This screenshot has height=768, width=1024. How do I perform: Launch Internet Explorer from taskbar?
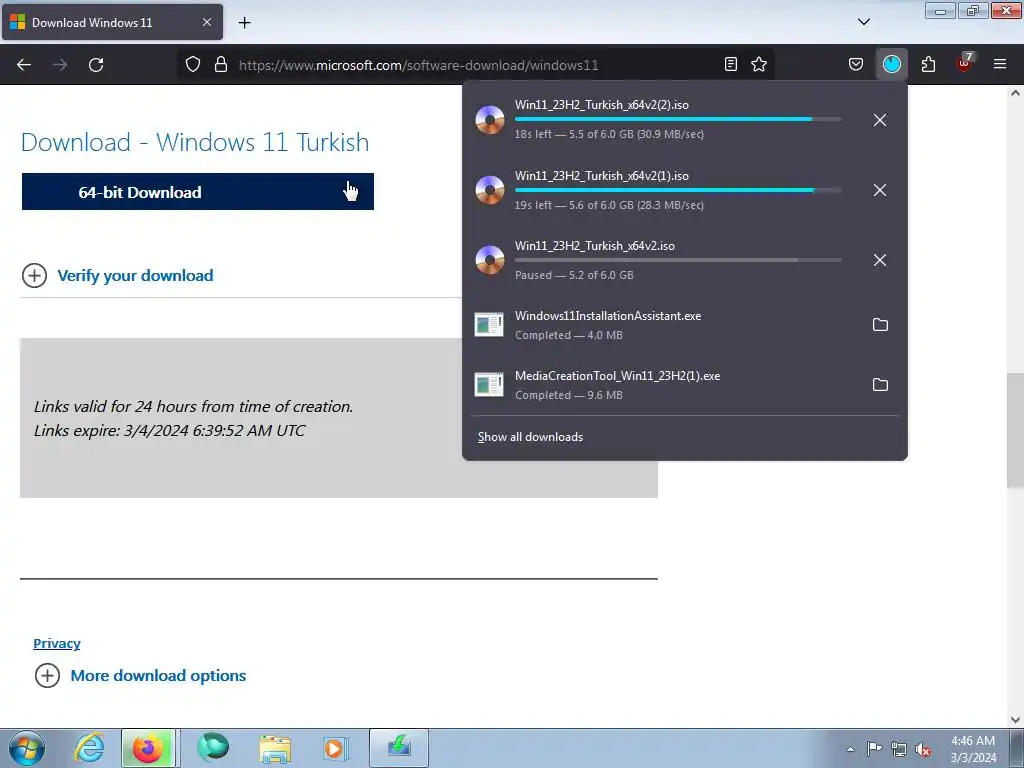tap(89, 748)
